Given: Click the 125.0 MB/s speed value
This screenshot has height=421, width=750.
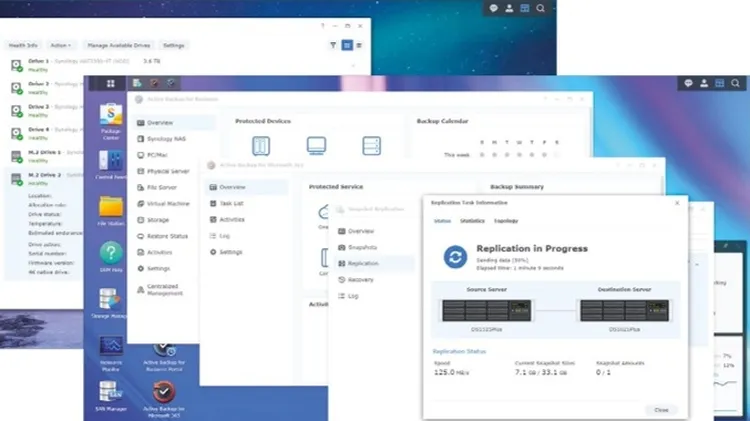Looking at the screenshot, I should [451, 372].
